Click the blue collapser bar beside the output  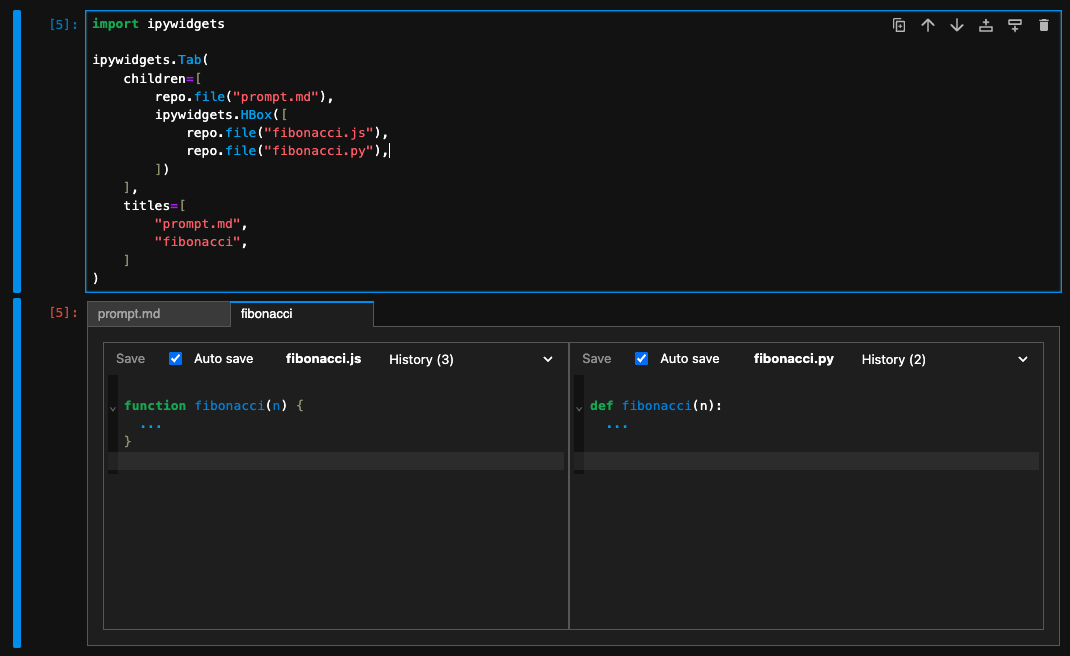(x=17, y=472)
